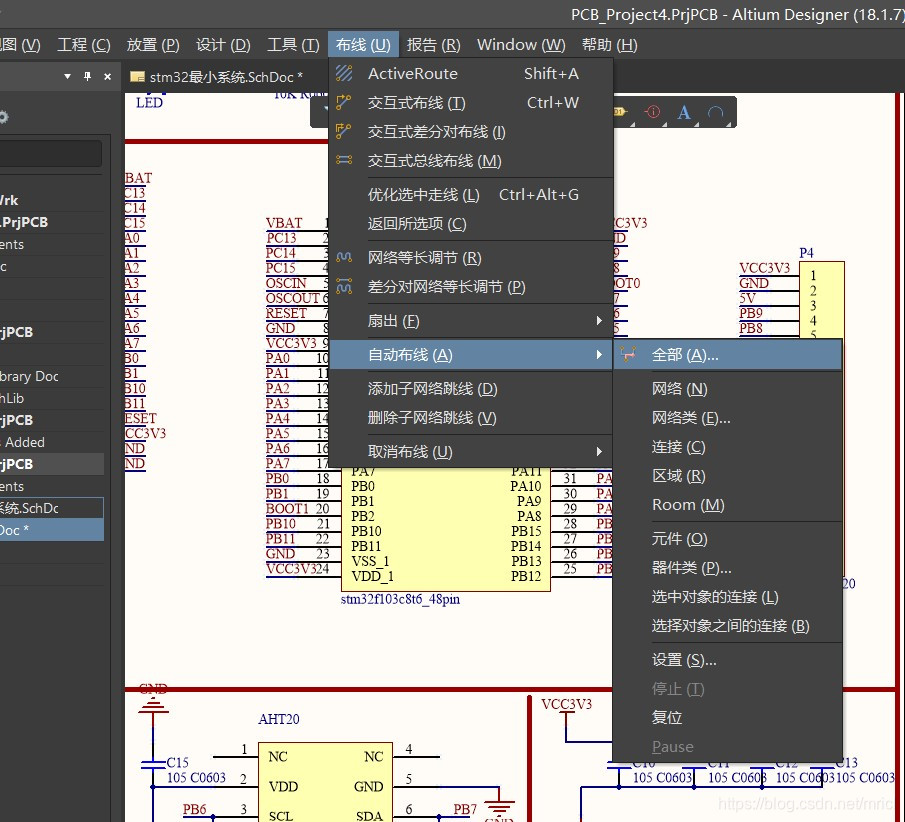905x822 pixels.
Task: Switch to stm32最小系统.SchDoc tab
Action: [218, 77]
